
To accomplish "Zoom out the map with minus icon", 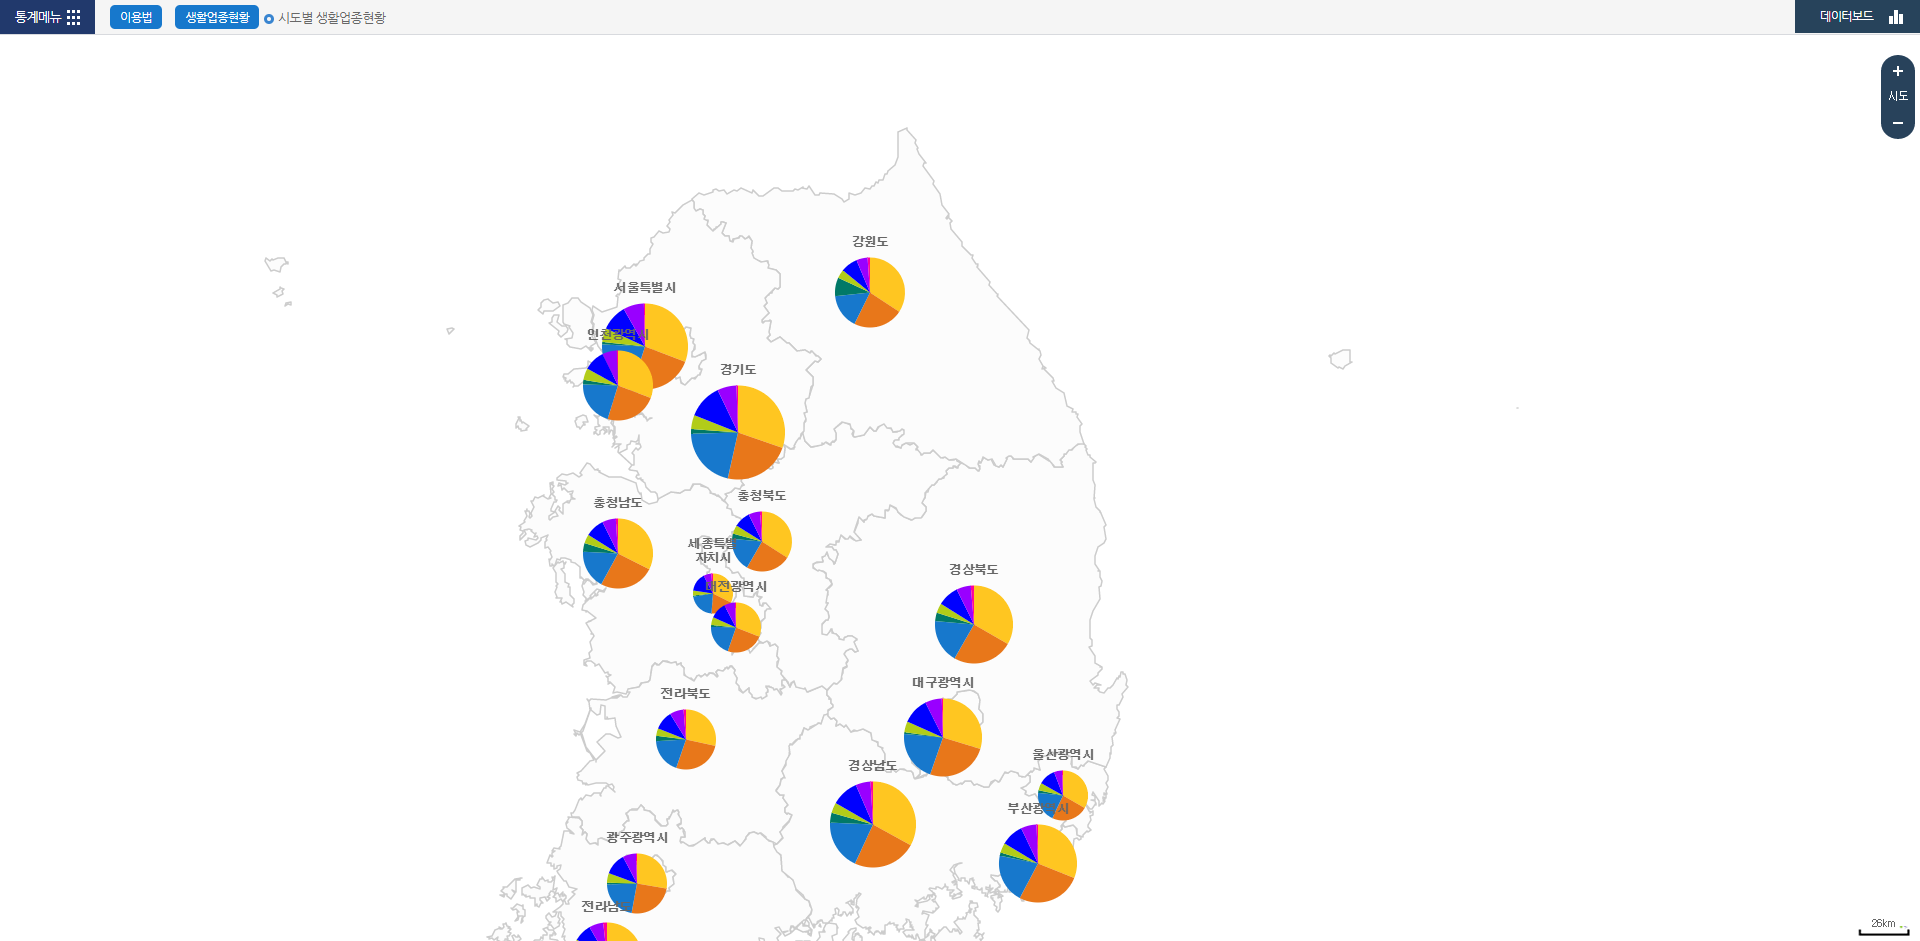I will tap(1897, 123).
